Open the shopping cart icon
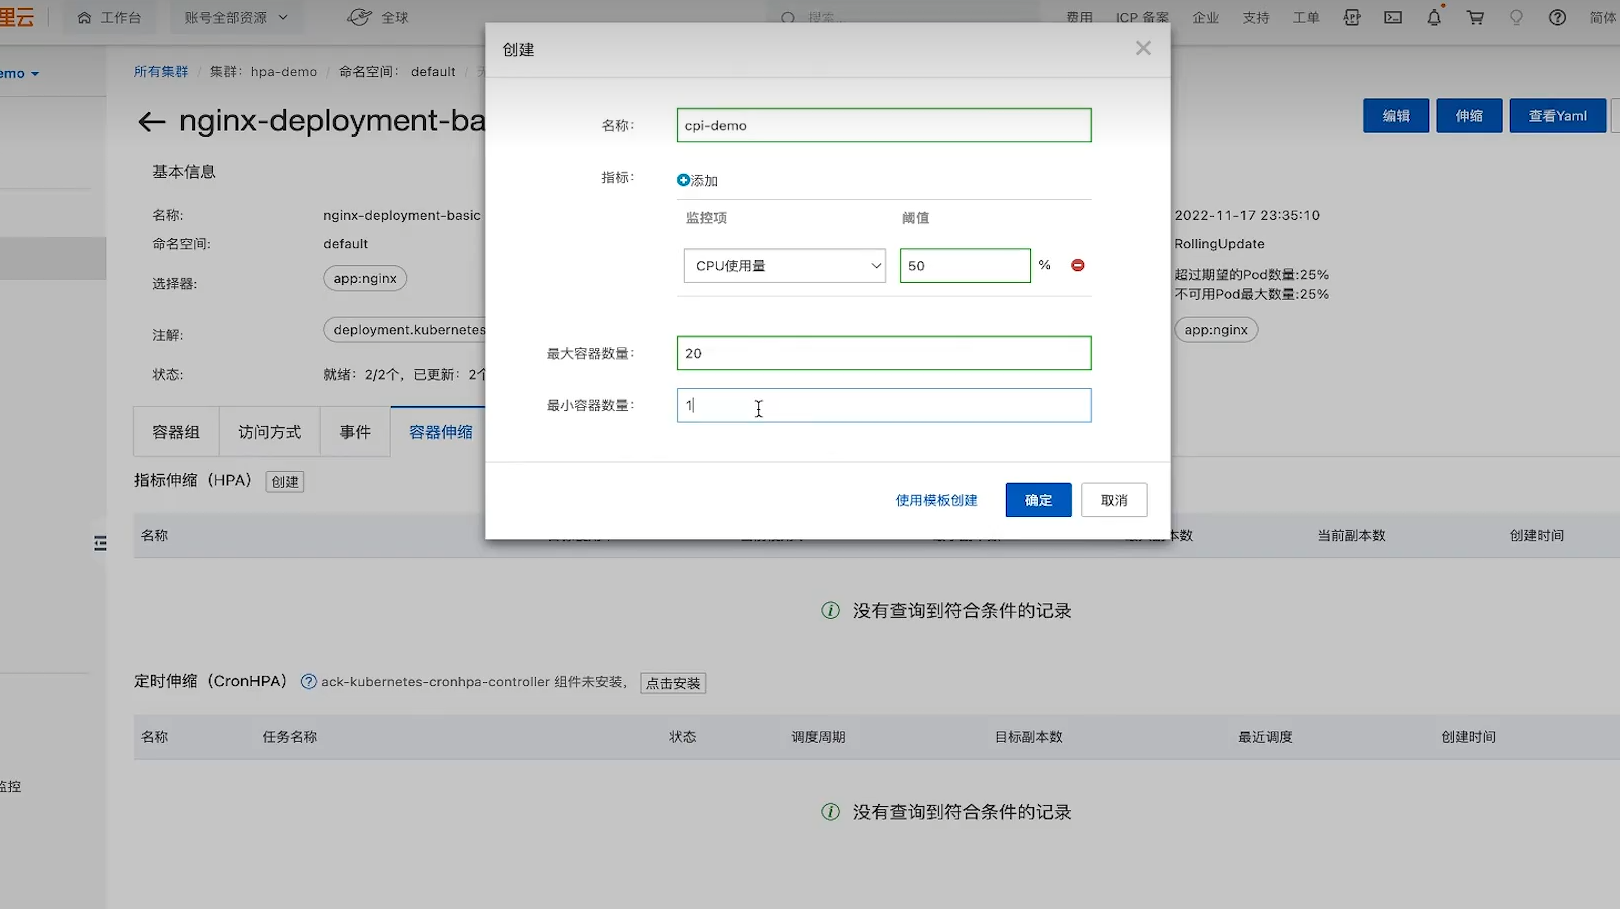Viewport: 1620px width, 909px height. (1475, 17)
